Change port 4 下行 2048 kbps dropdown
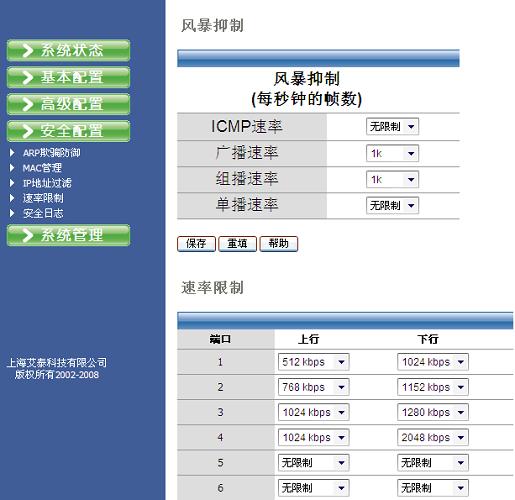Image resolution: width=515 pixels, height=500 pixels. [433, 437]
